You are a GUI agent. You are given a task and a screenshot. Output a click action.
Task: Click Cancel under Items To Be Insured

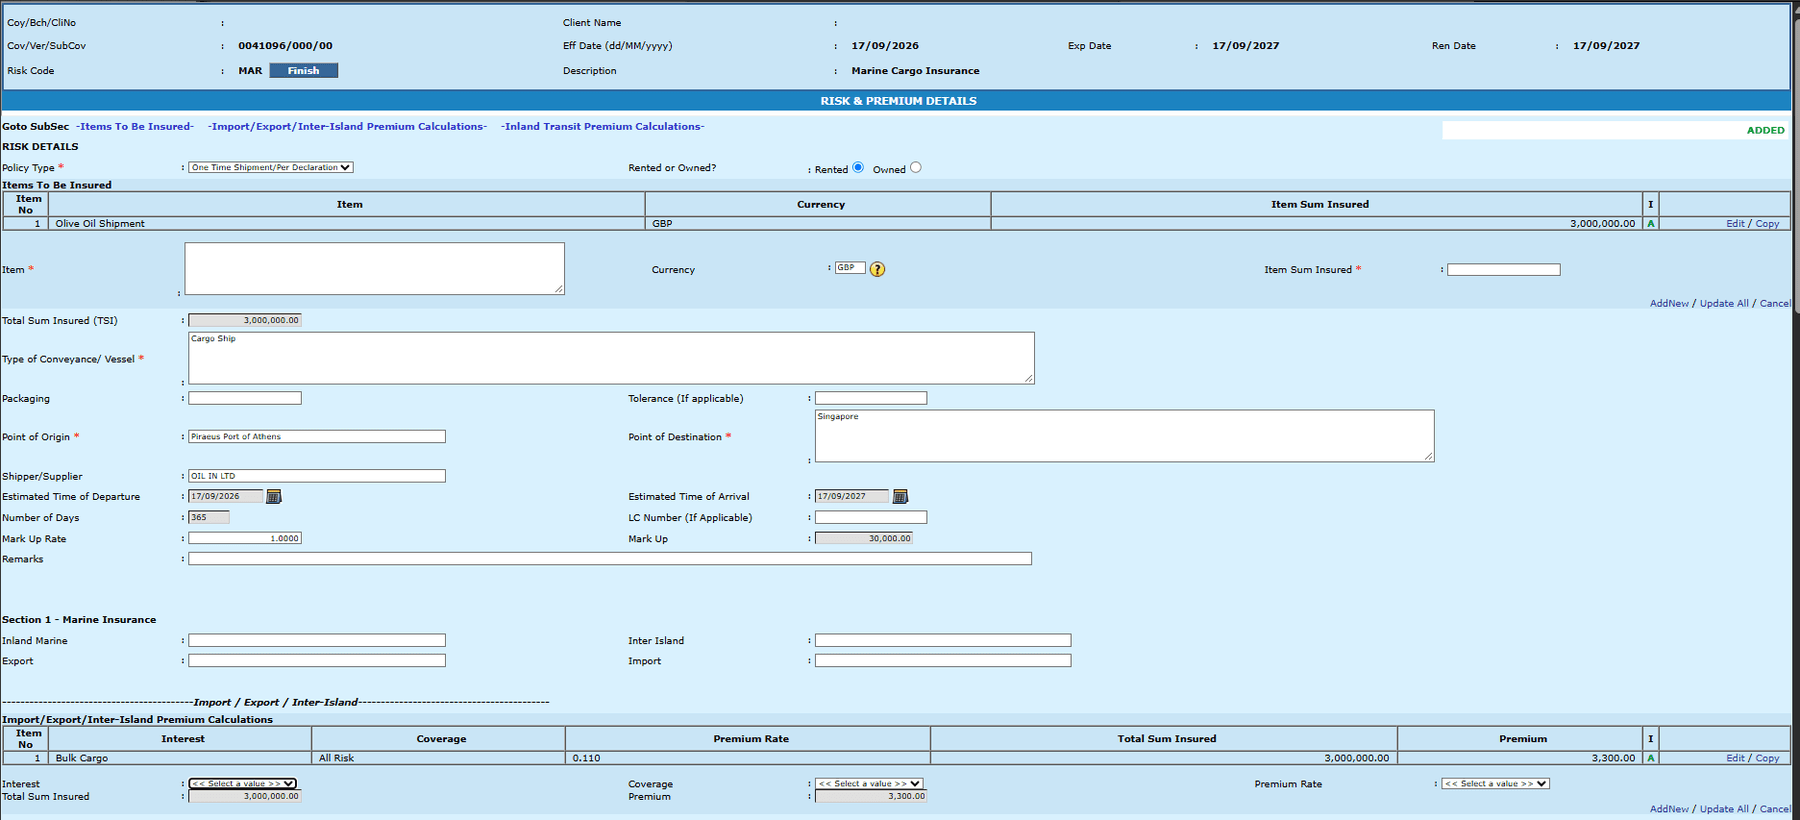coord(1775,303)
